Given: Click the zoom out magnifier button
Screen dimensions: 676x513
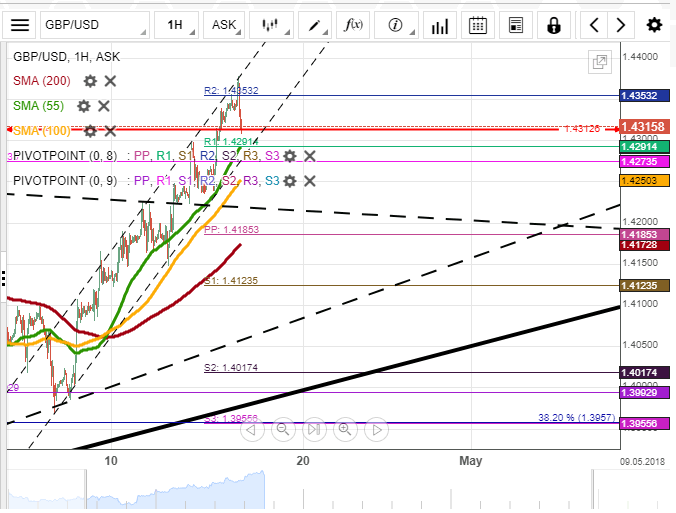Looking at the screenshot, I should click(x=283, y=430).
